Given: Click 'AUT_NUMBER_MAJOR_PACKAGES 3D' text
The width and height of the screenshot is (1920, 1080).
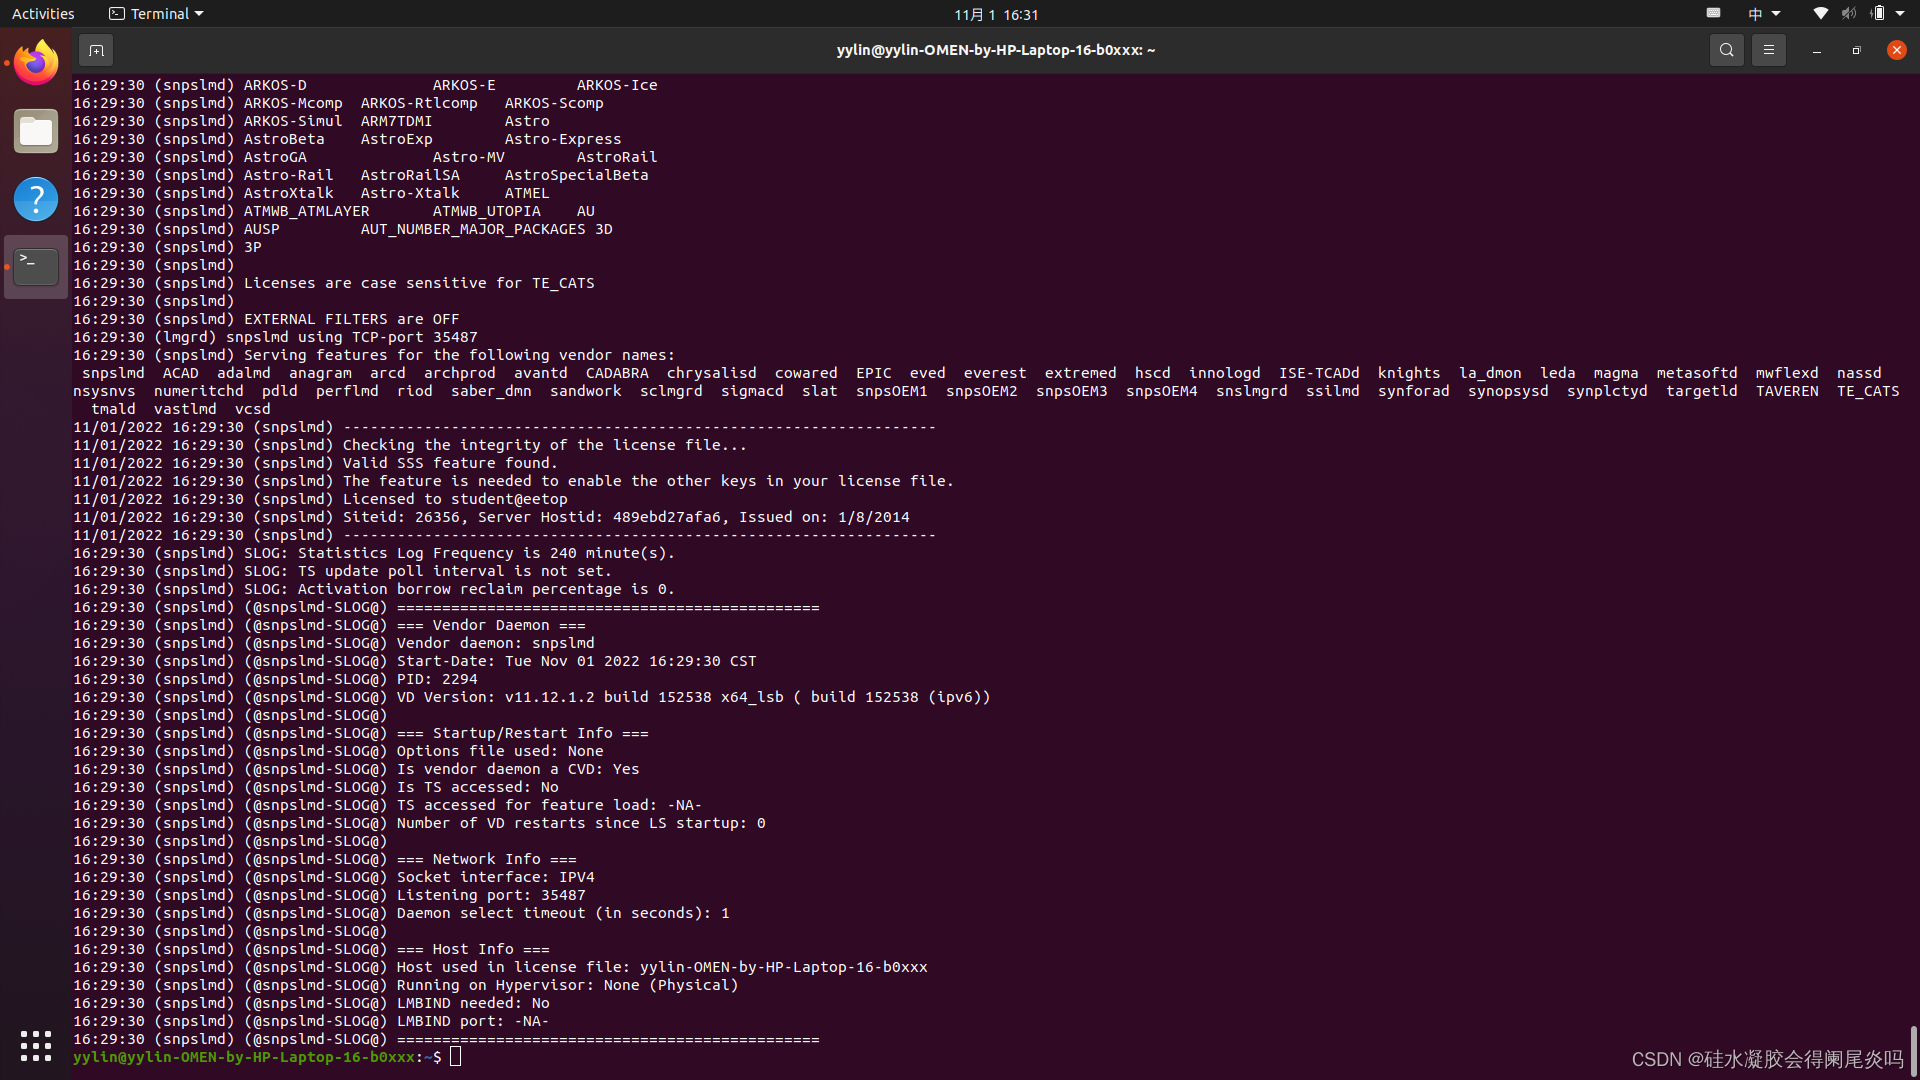Looking at the screenshot, I should [x=486, y=229].
